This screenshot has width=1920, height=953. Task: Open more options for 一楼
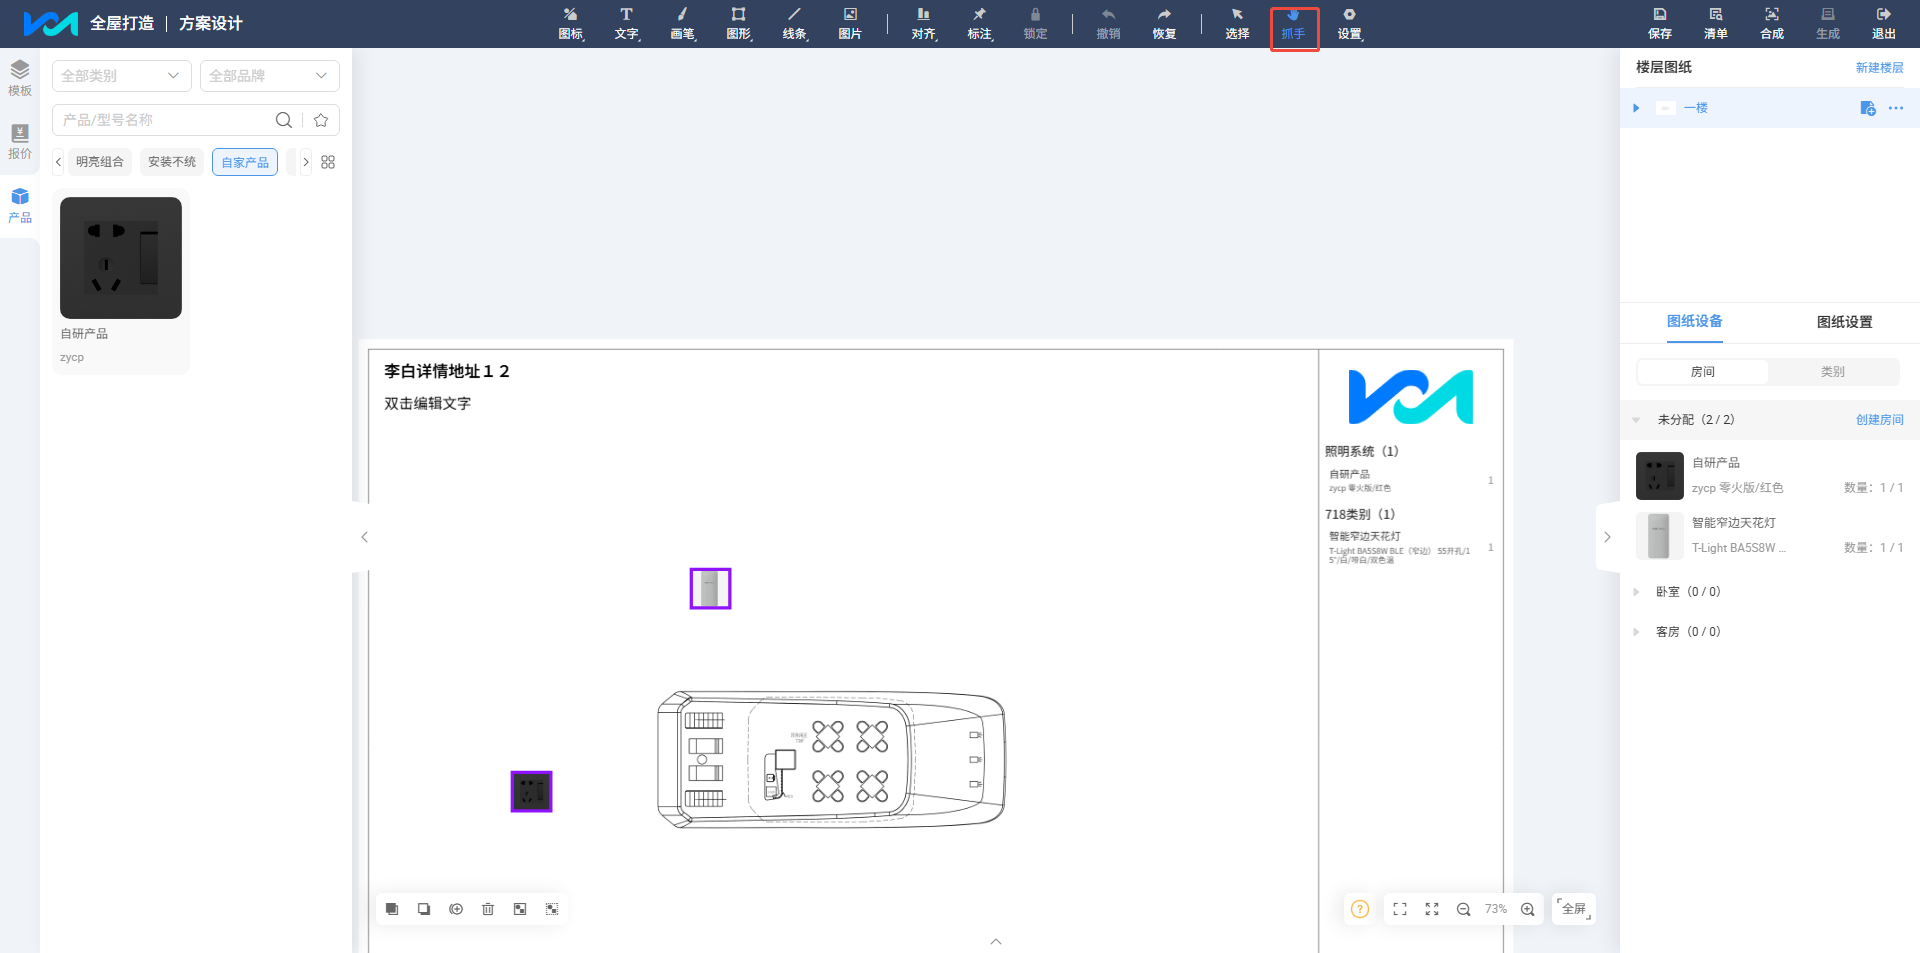coord(1896,108)
